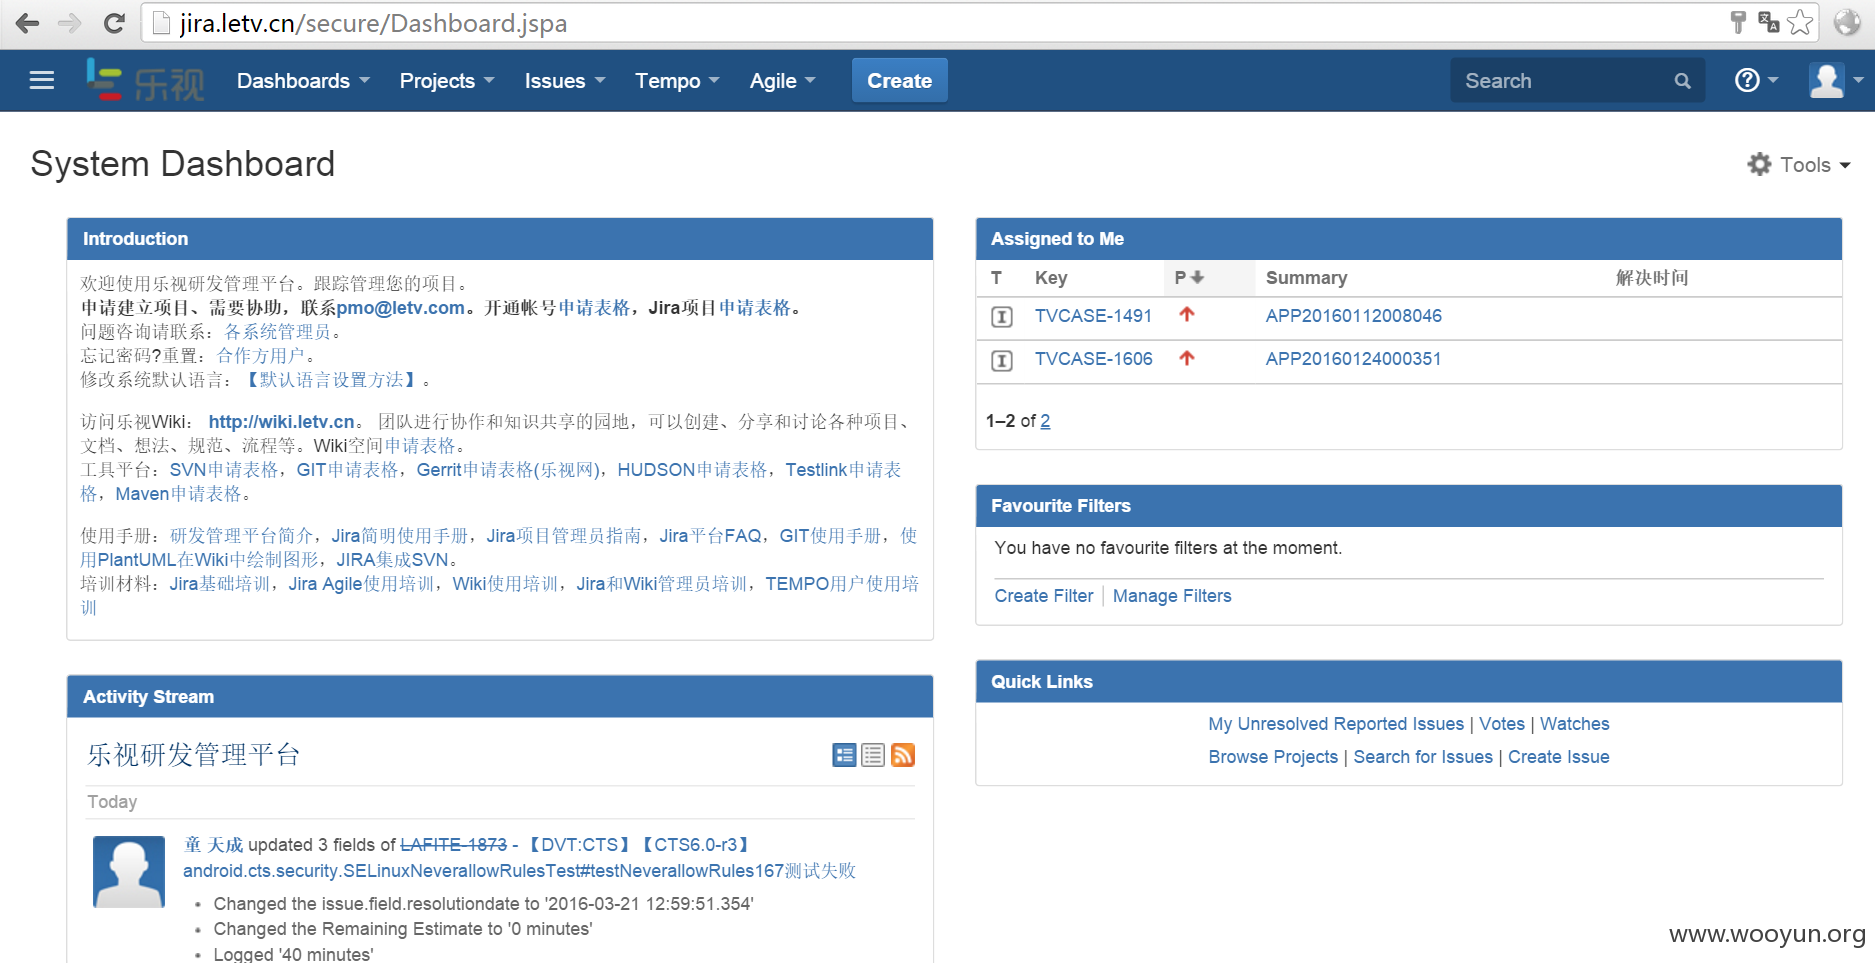
Task: Open GIT申请表格 link
Action: [347, 470]
